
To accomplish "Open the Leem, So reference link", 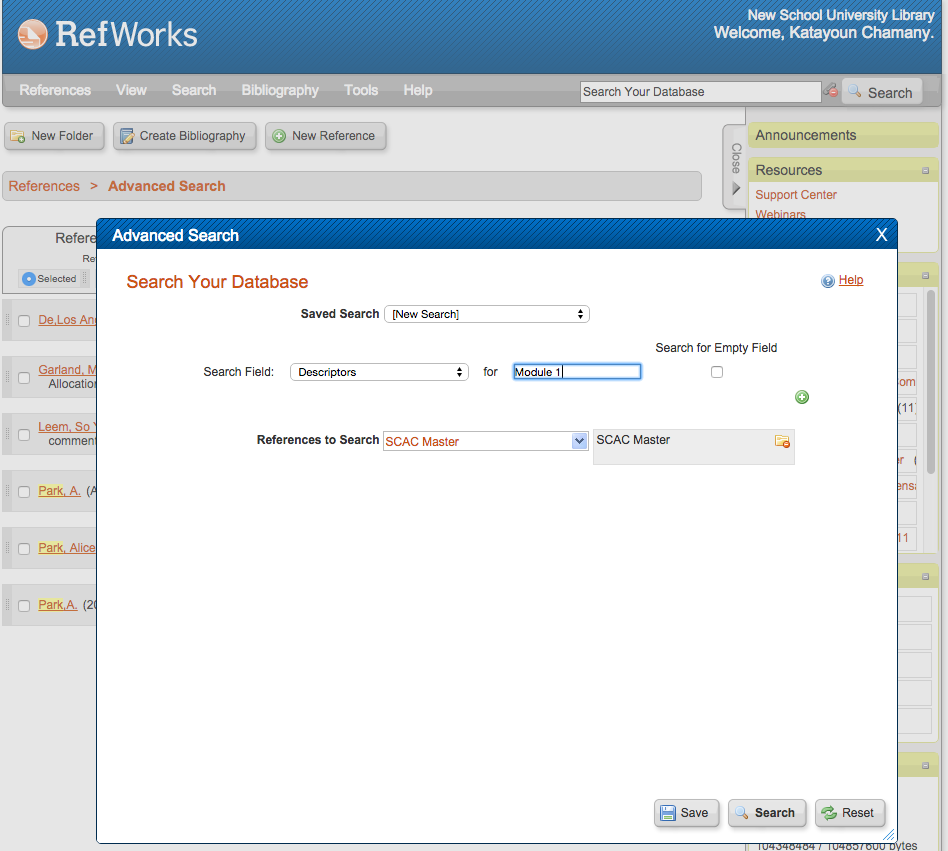I will pos(67,427).
